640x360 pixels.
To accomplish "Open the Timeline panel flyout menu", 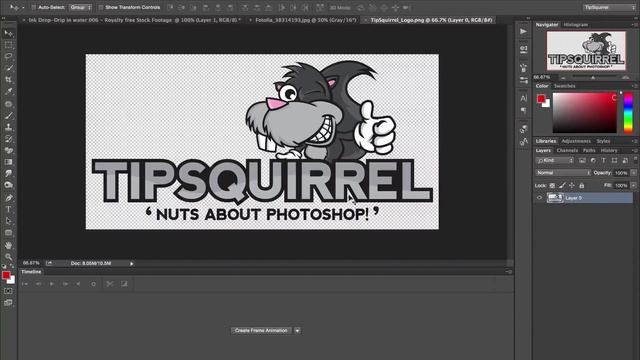I will coord(509,271).
